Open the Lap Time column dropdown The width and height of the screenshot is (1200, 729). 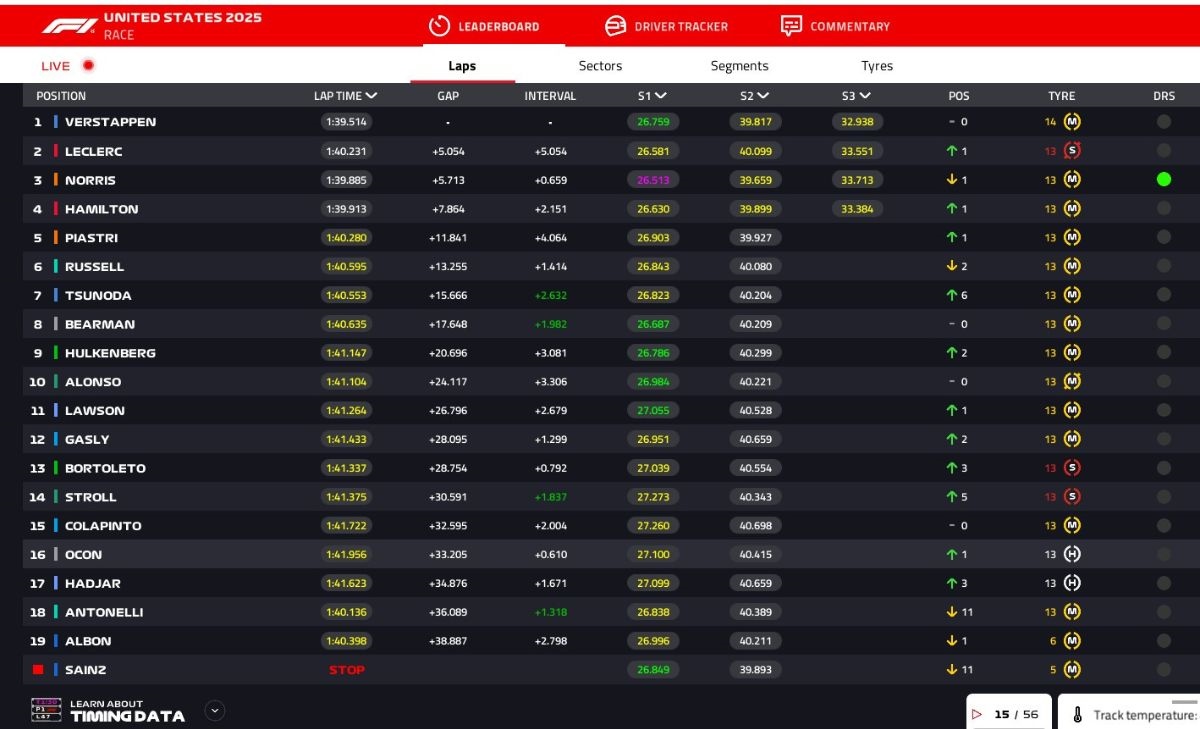[x=372, y=96]
